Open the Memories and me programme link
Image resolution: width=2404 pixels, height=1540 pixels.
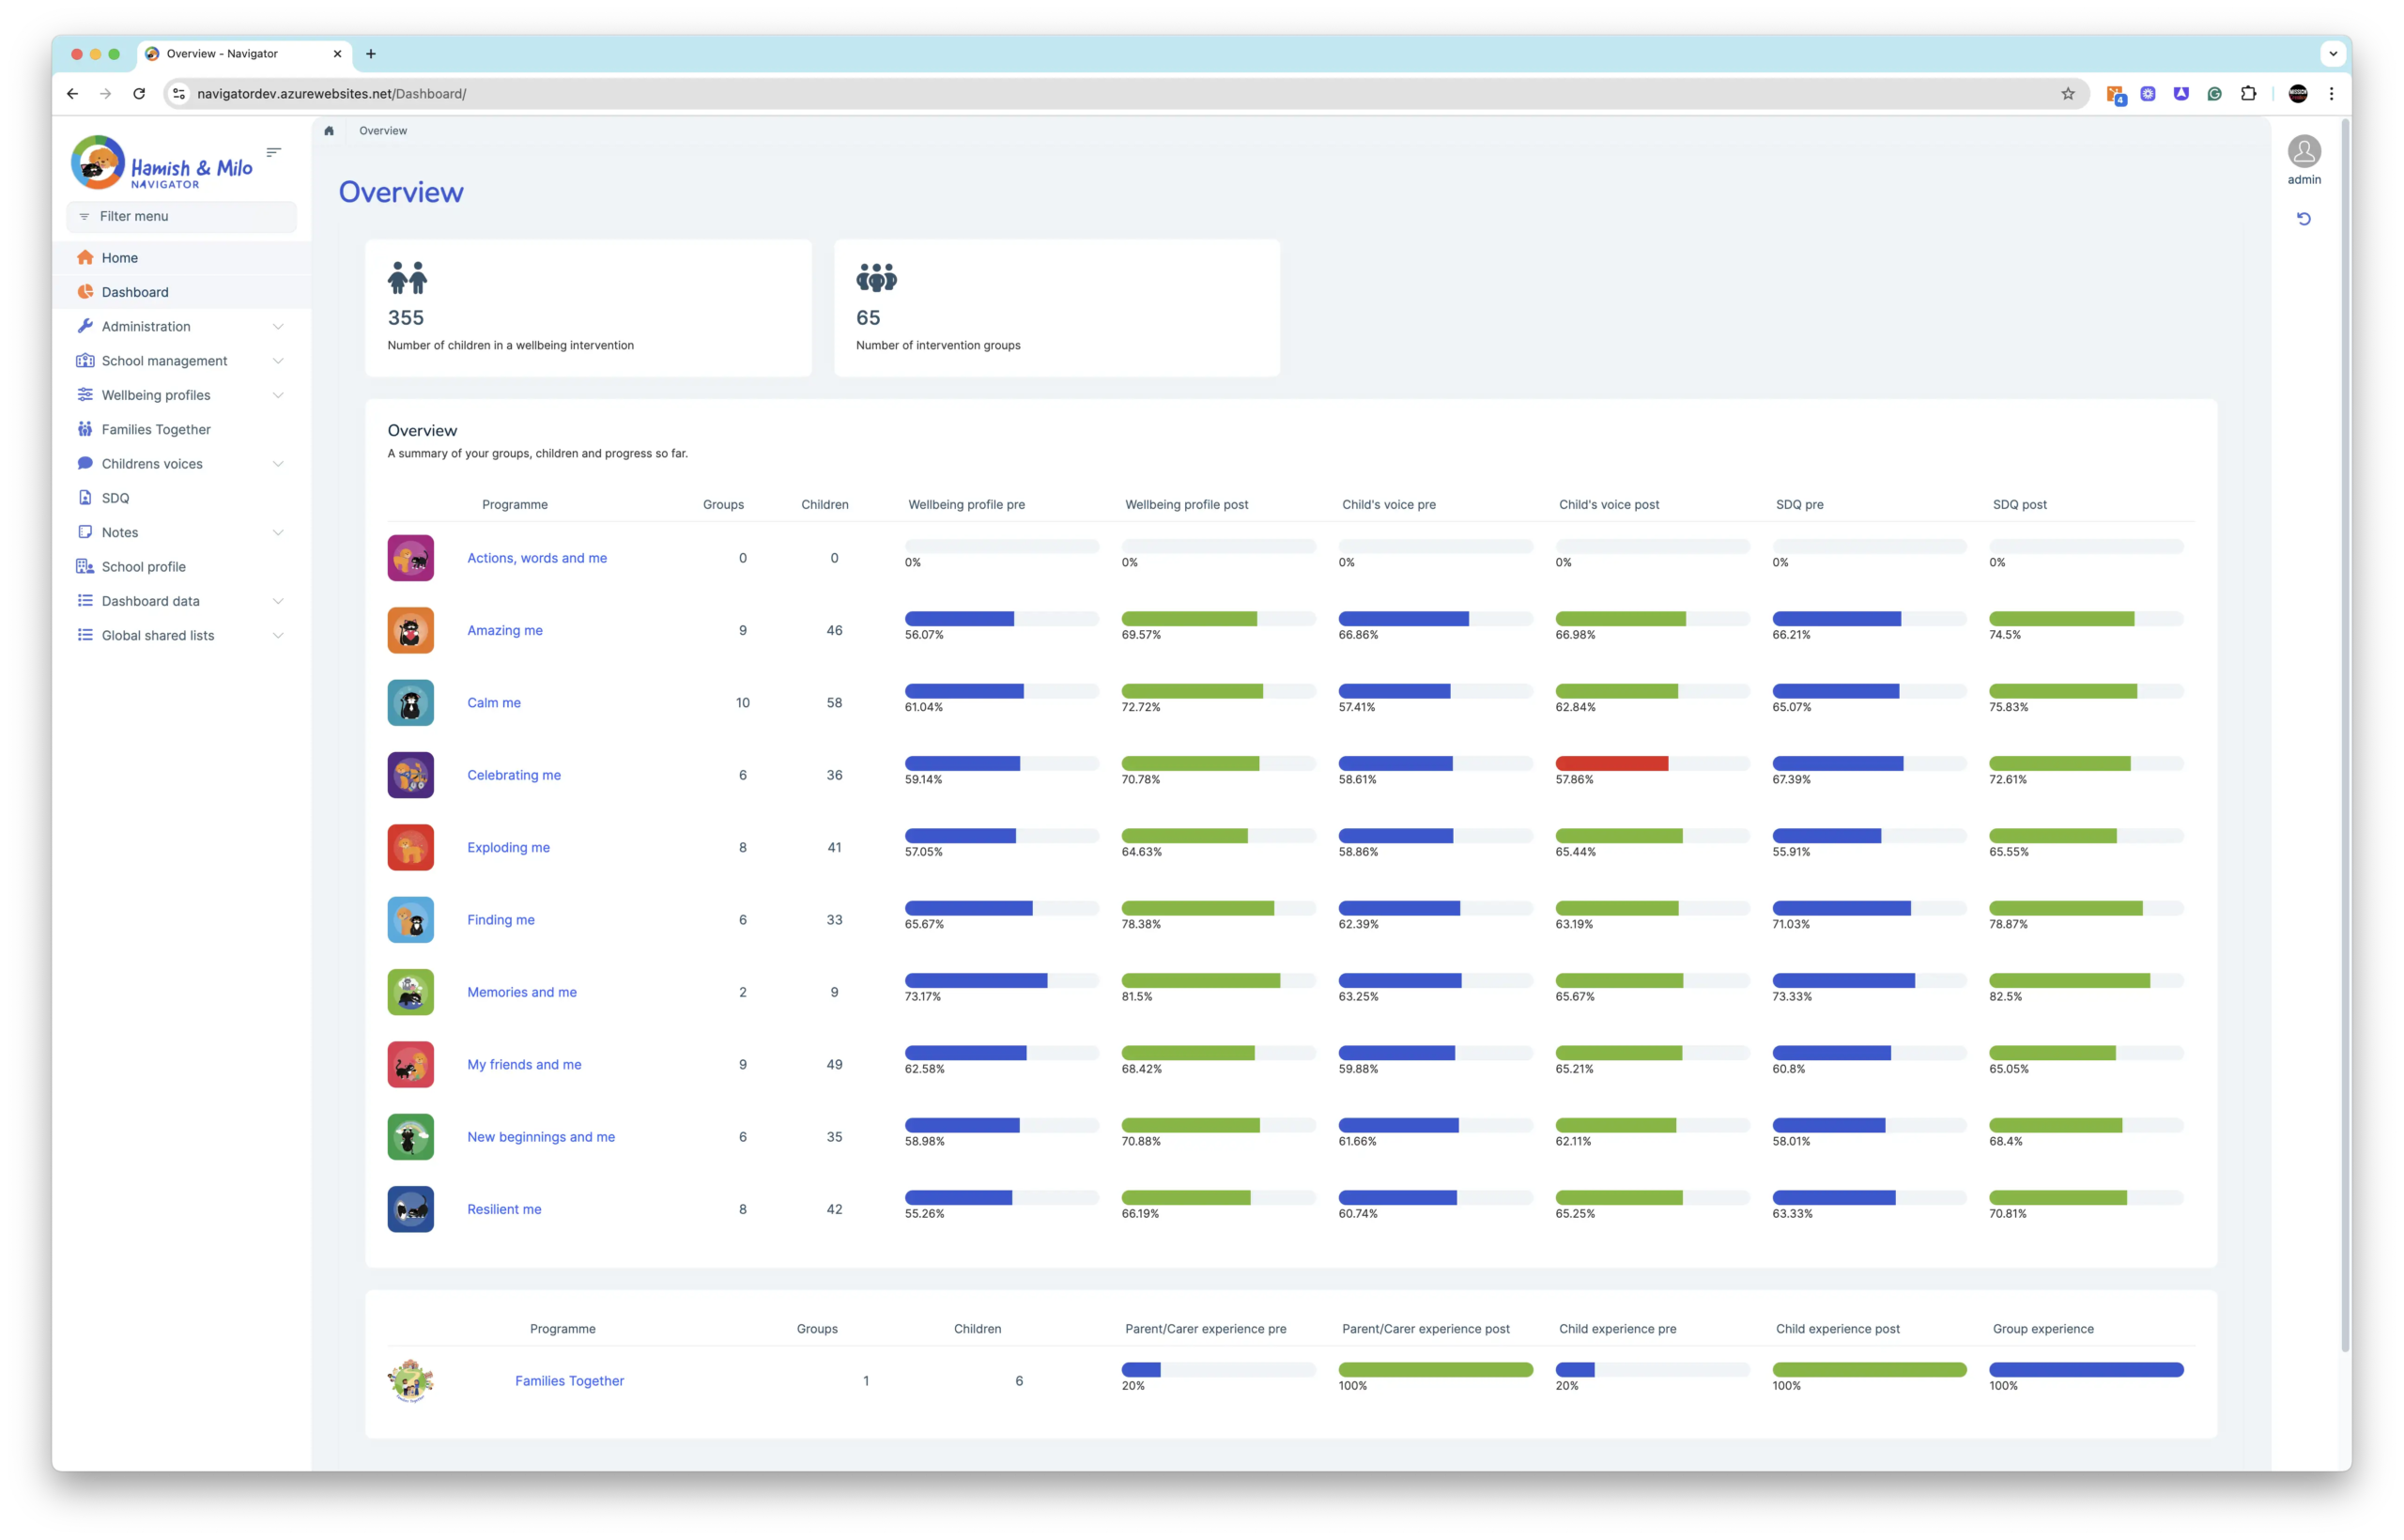(x=521, y=992)
